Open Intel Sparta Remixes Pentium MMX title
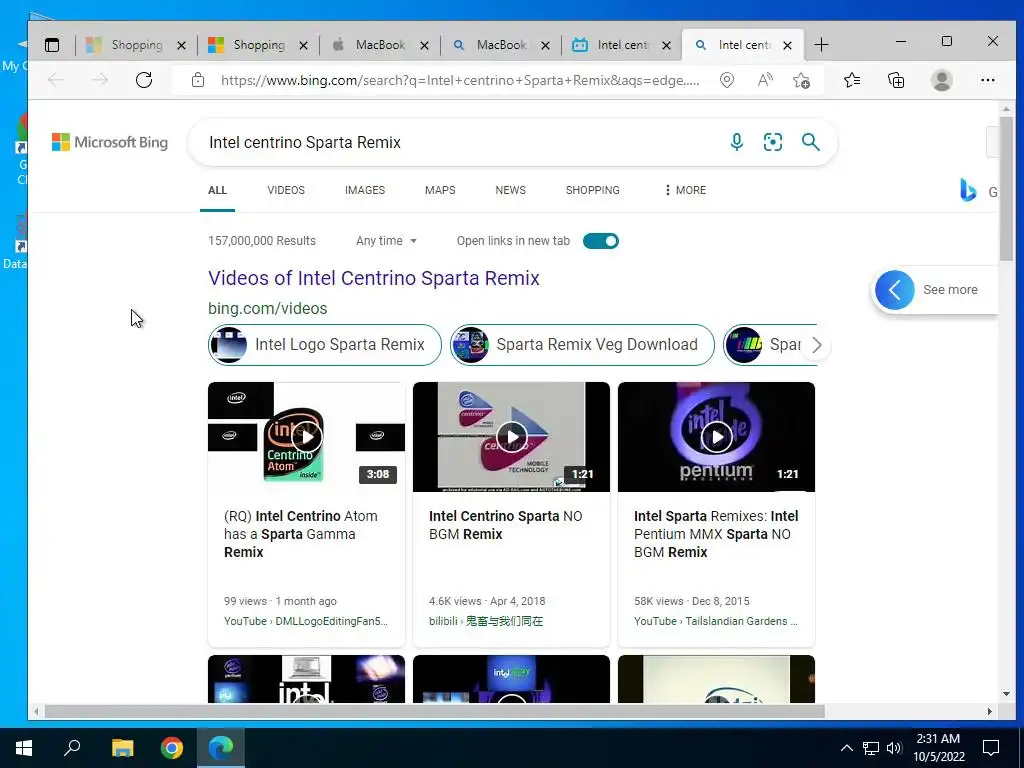This screenshot has height=768, width=1024. click(716, 534)
